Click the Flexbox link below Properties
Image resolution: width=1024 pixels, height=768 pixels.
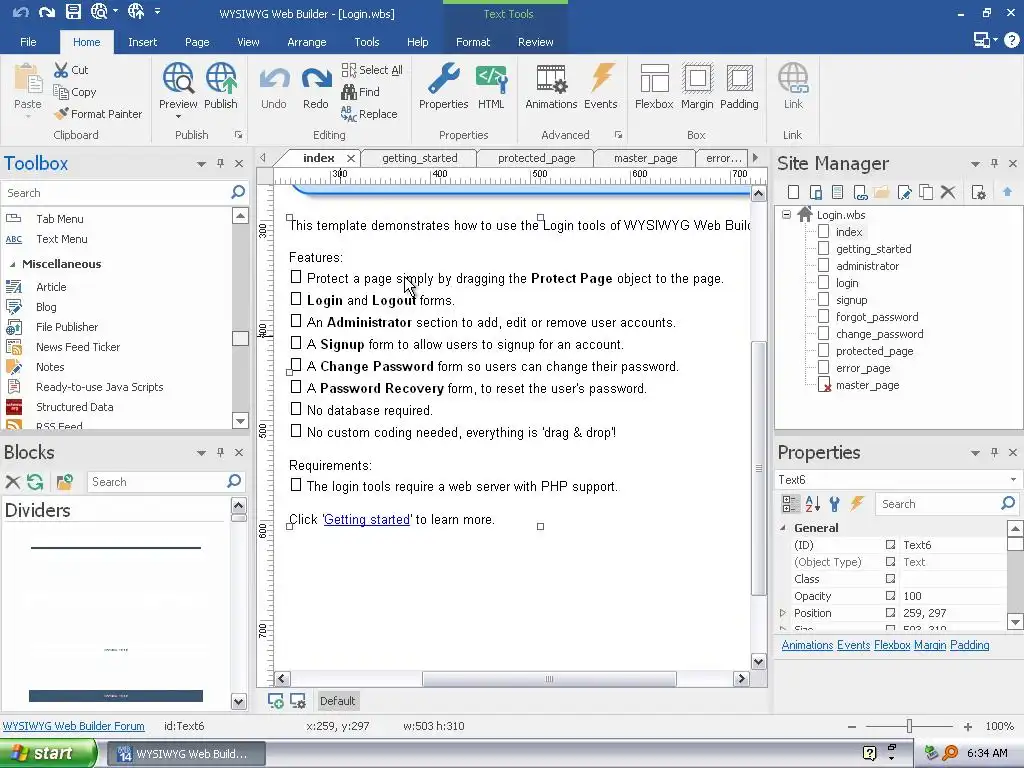coord(891,645)
